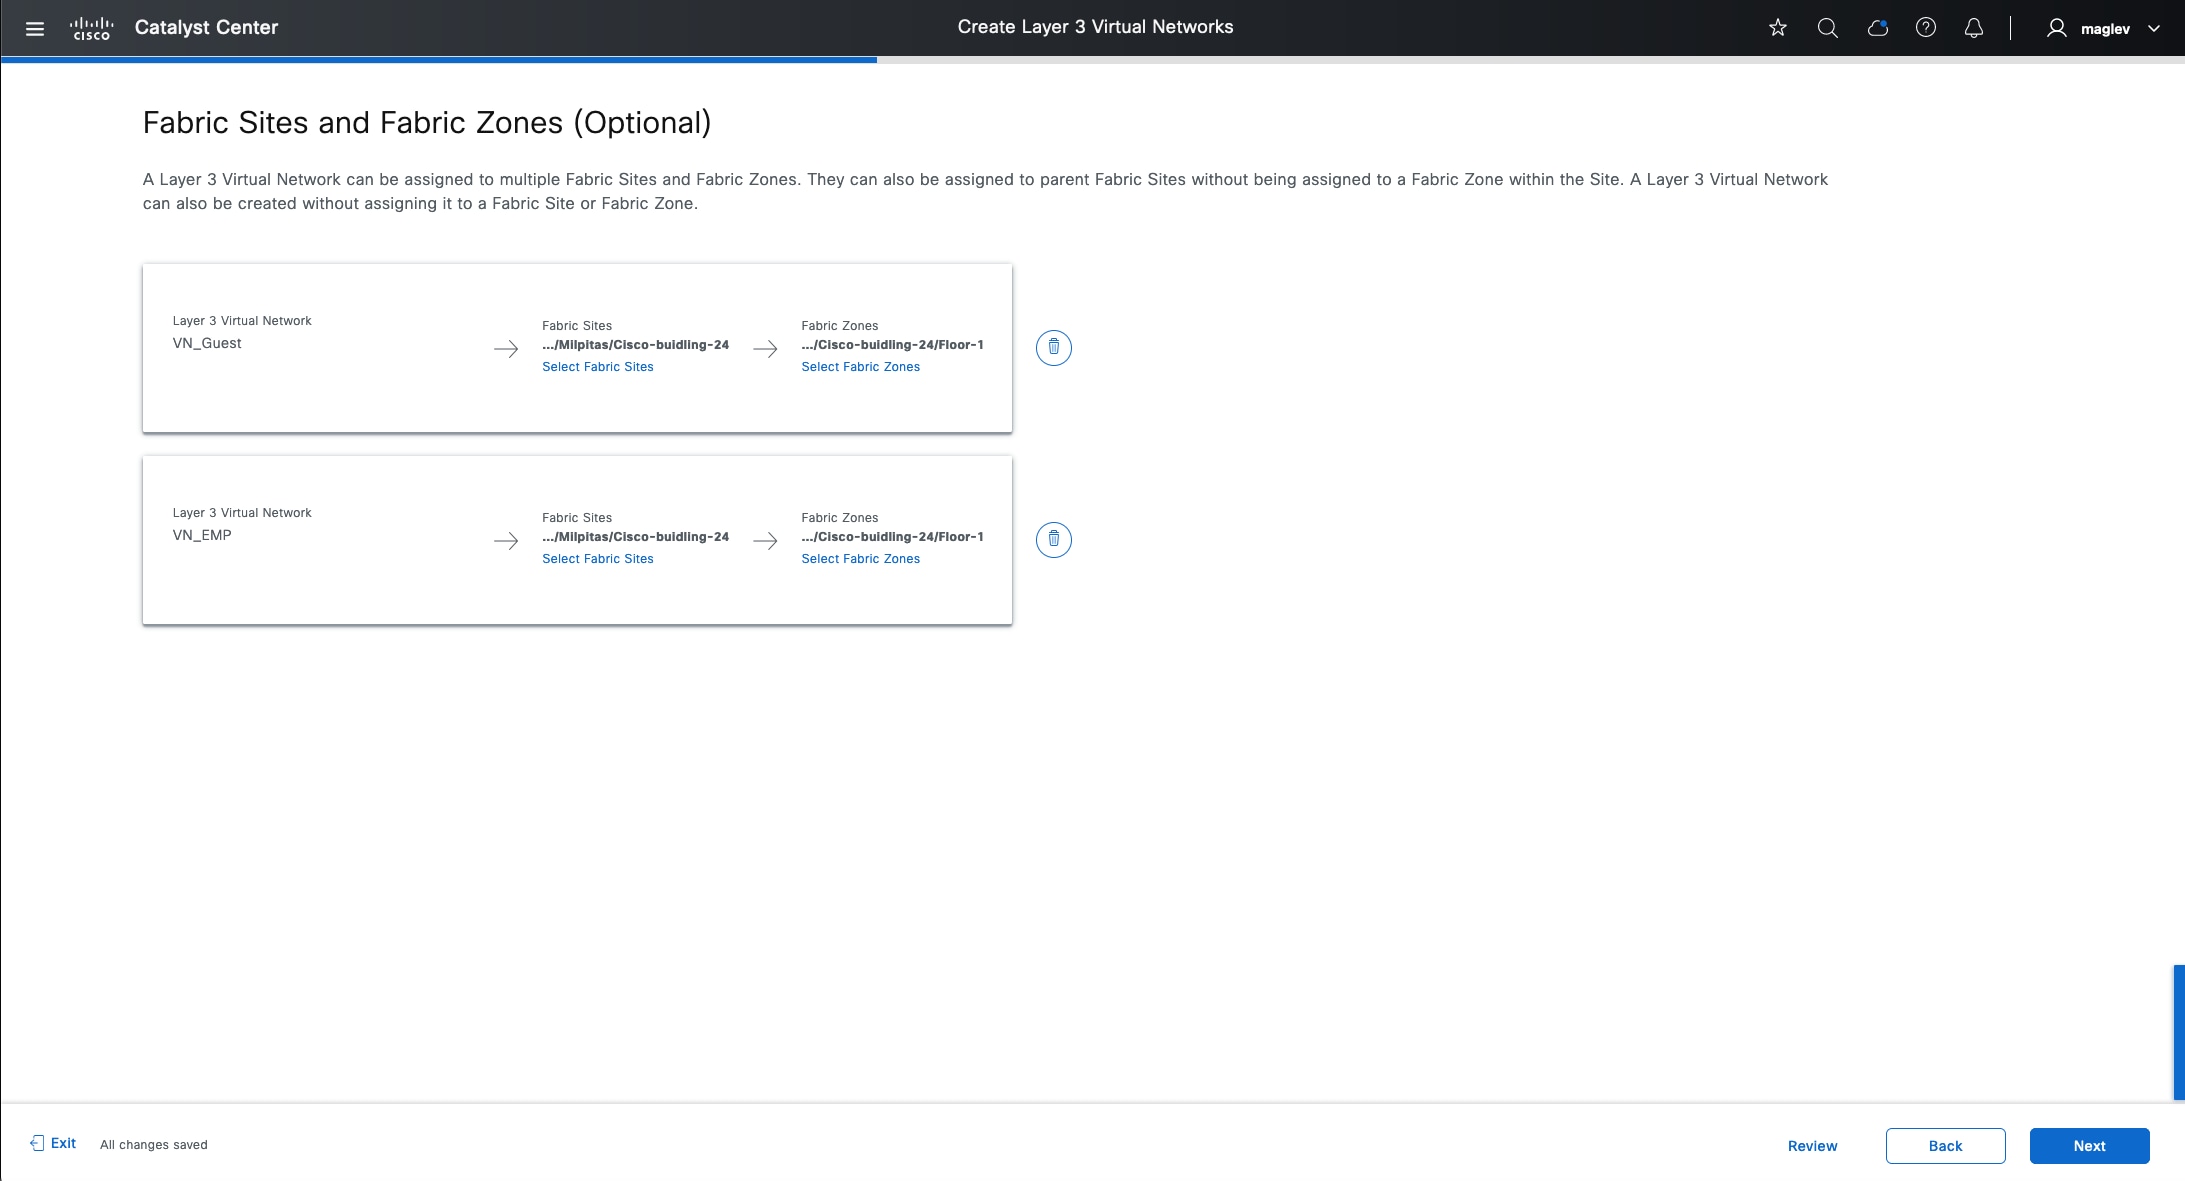Screen dimensions: 2185x1181
Task: Delete the VN_EMP row with trash icon
Action: tap(1053, 540)
